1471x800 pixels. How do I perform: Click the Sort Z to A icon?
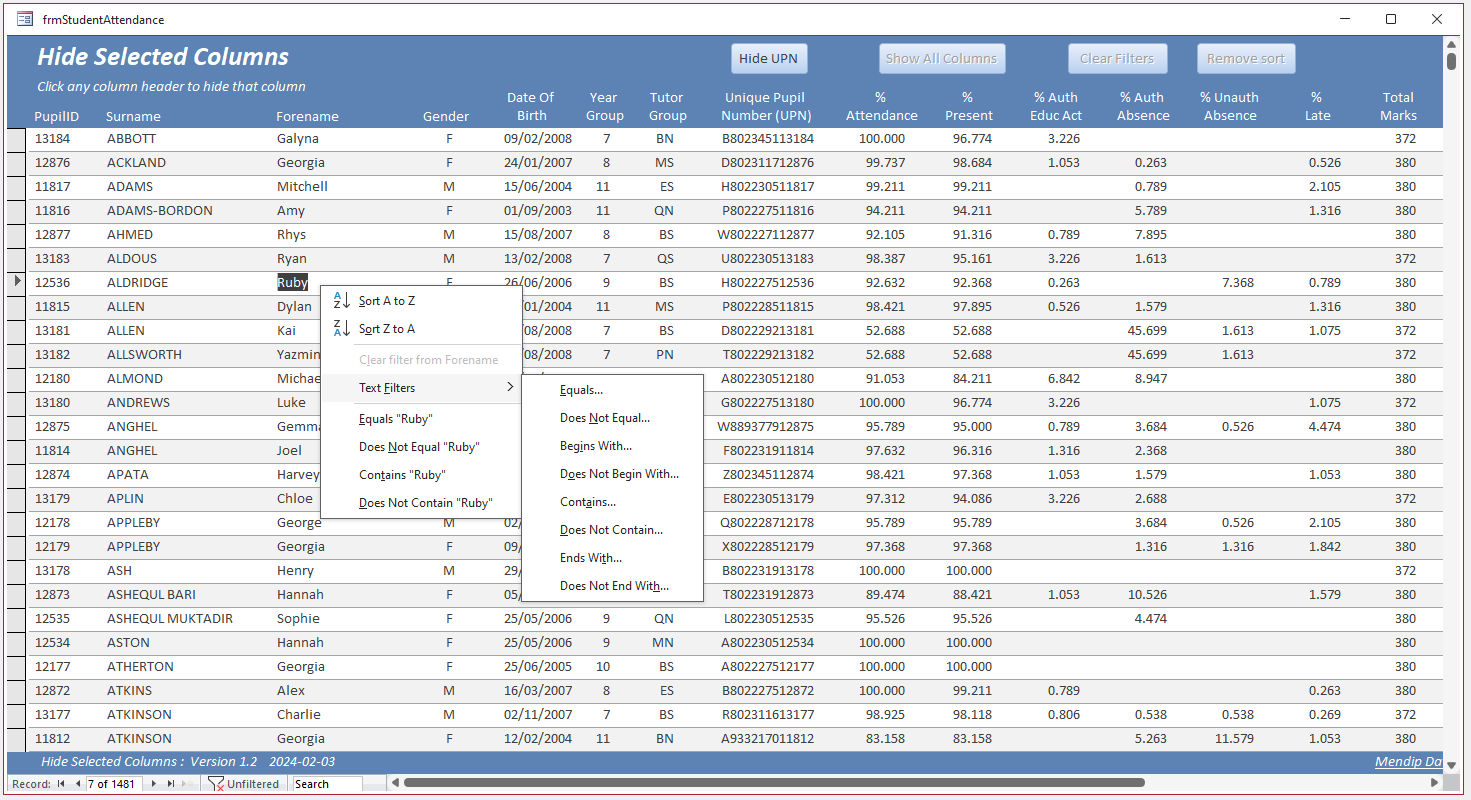(x=341, y=328)
